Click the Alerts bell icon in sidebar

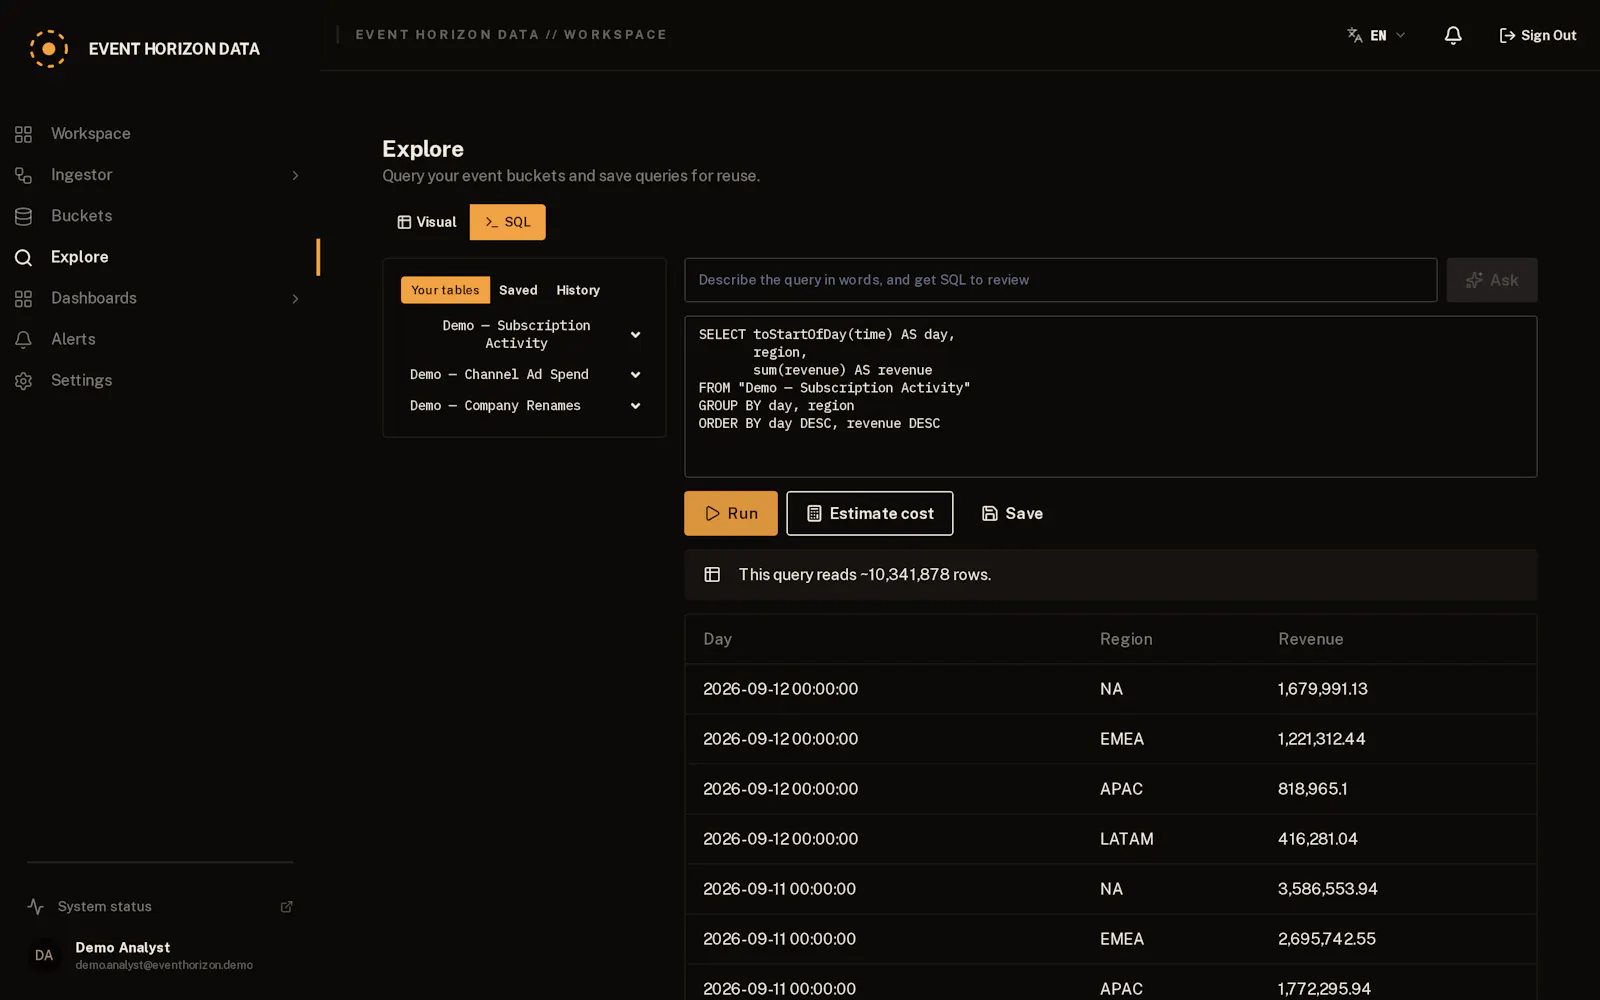(23, 339)
